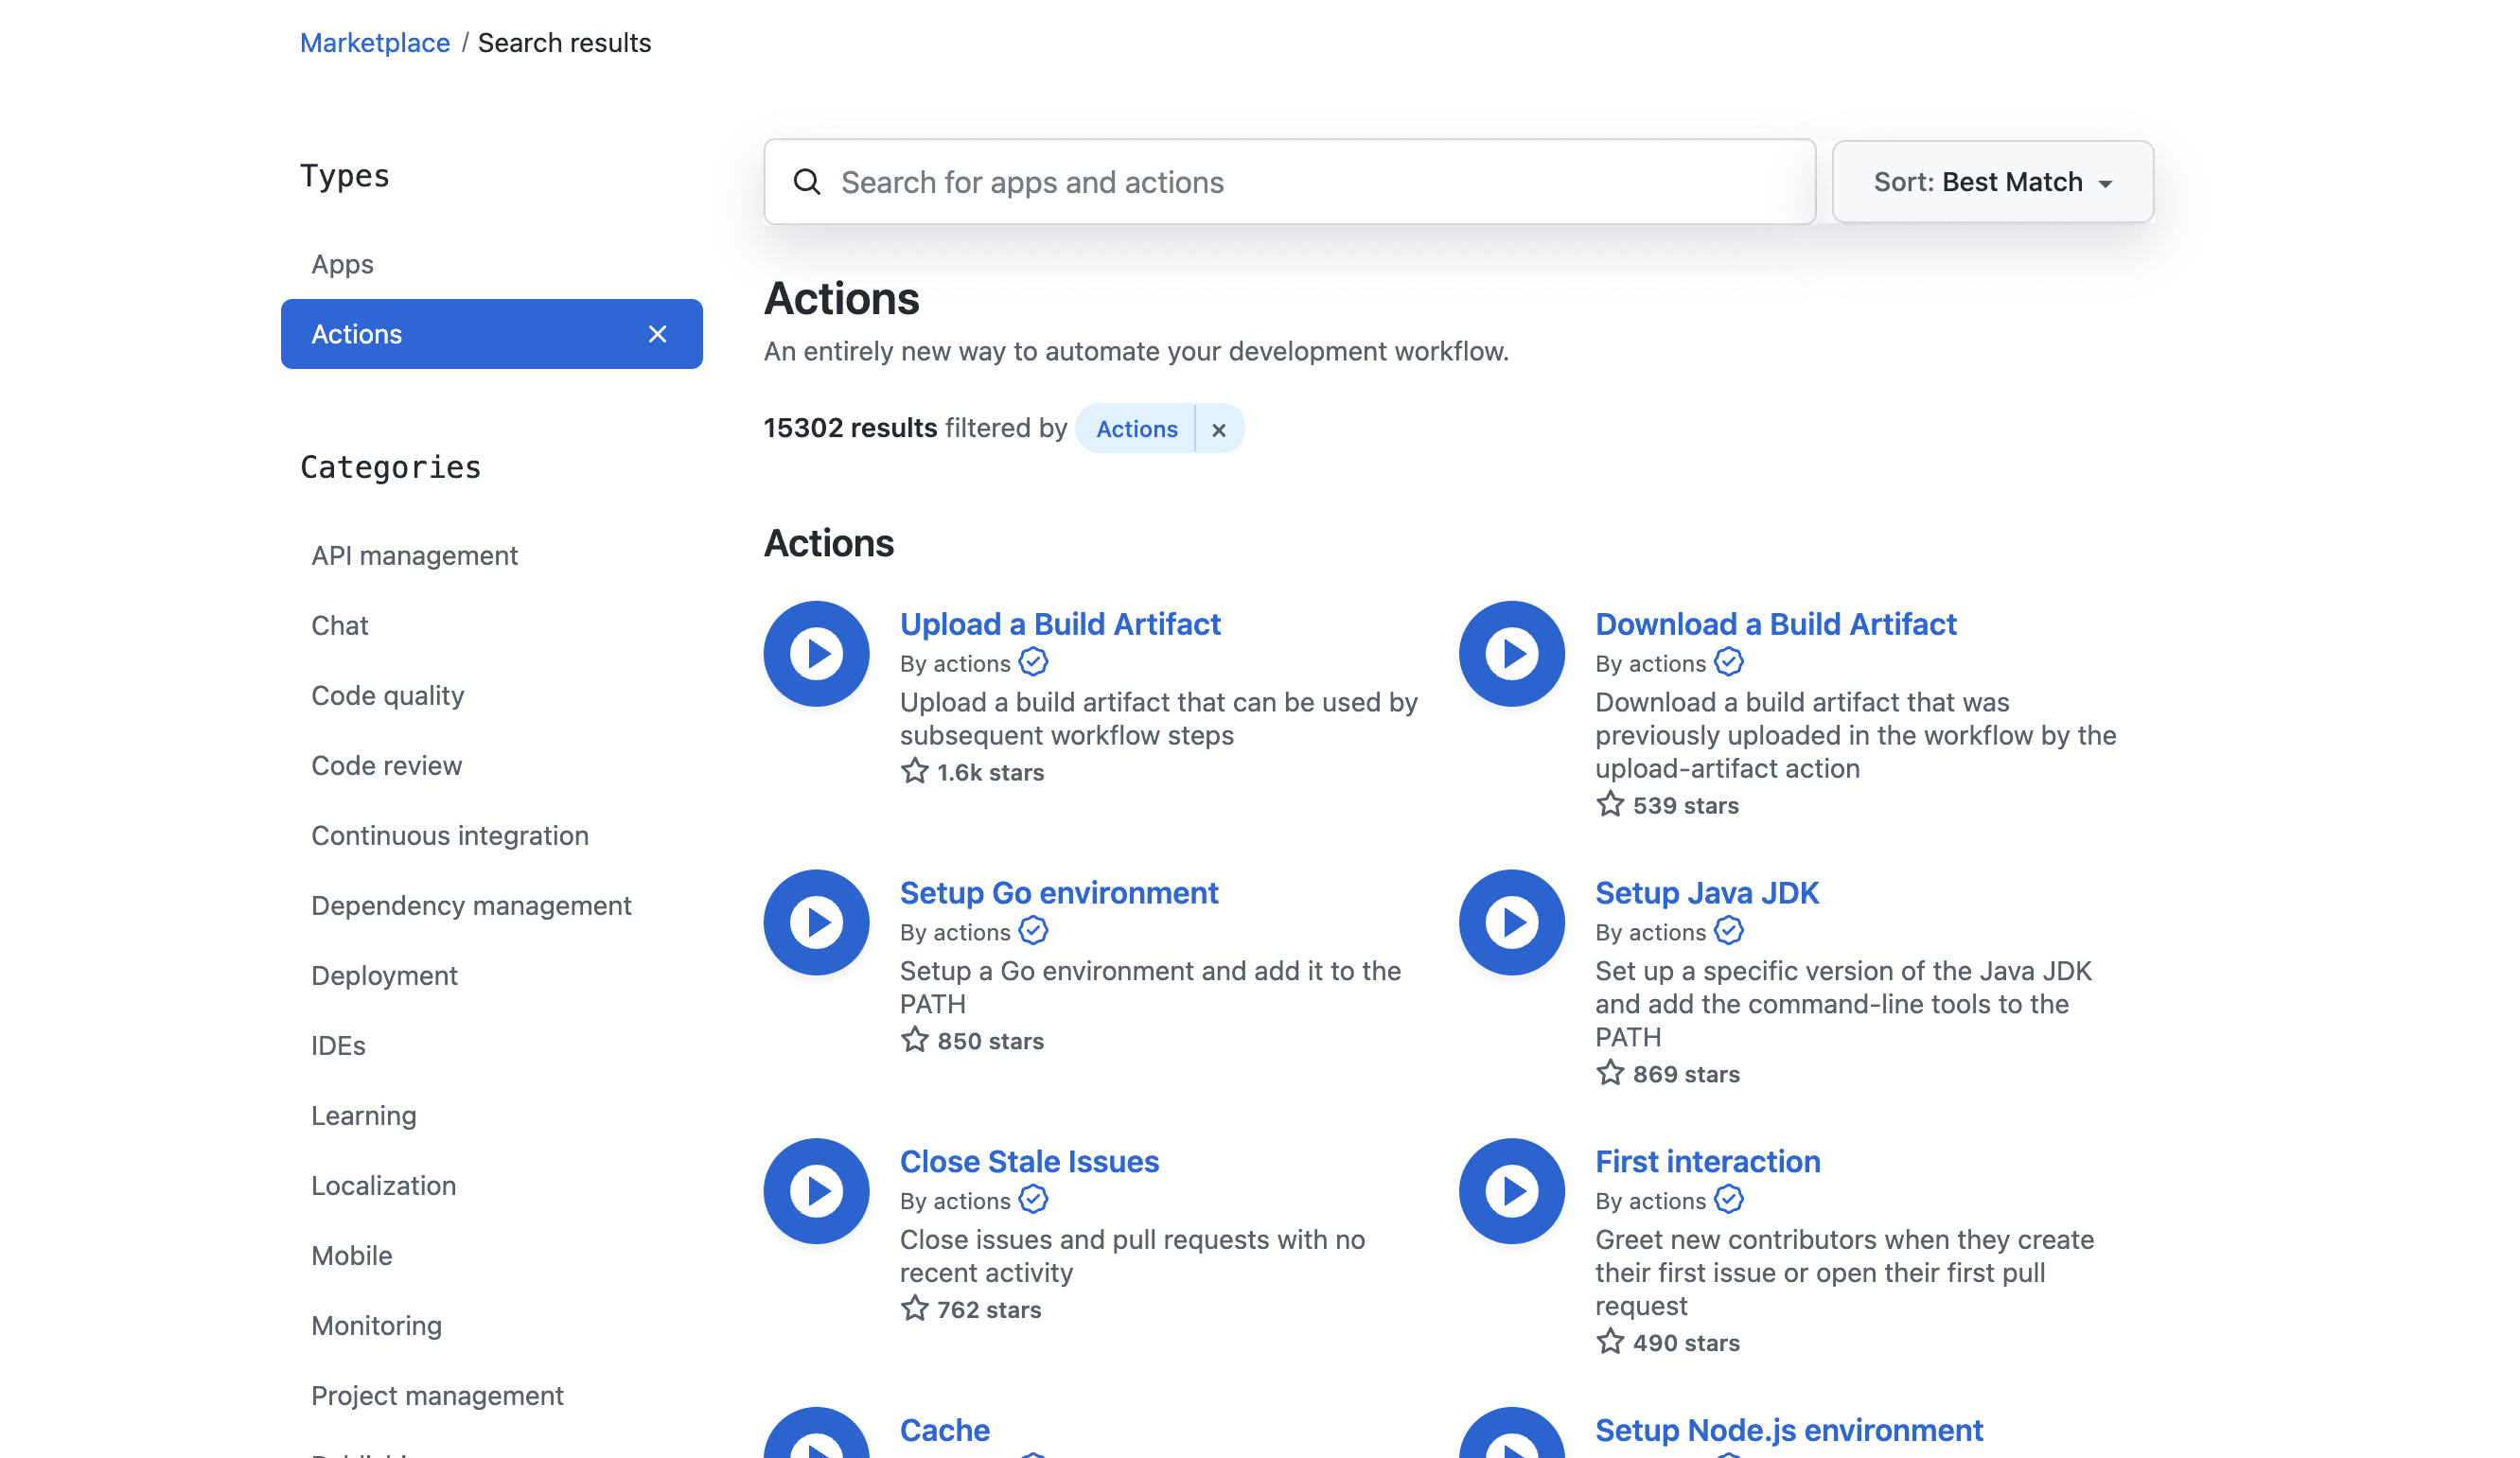Filter by Code review category

click(x=386, y=766)
